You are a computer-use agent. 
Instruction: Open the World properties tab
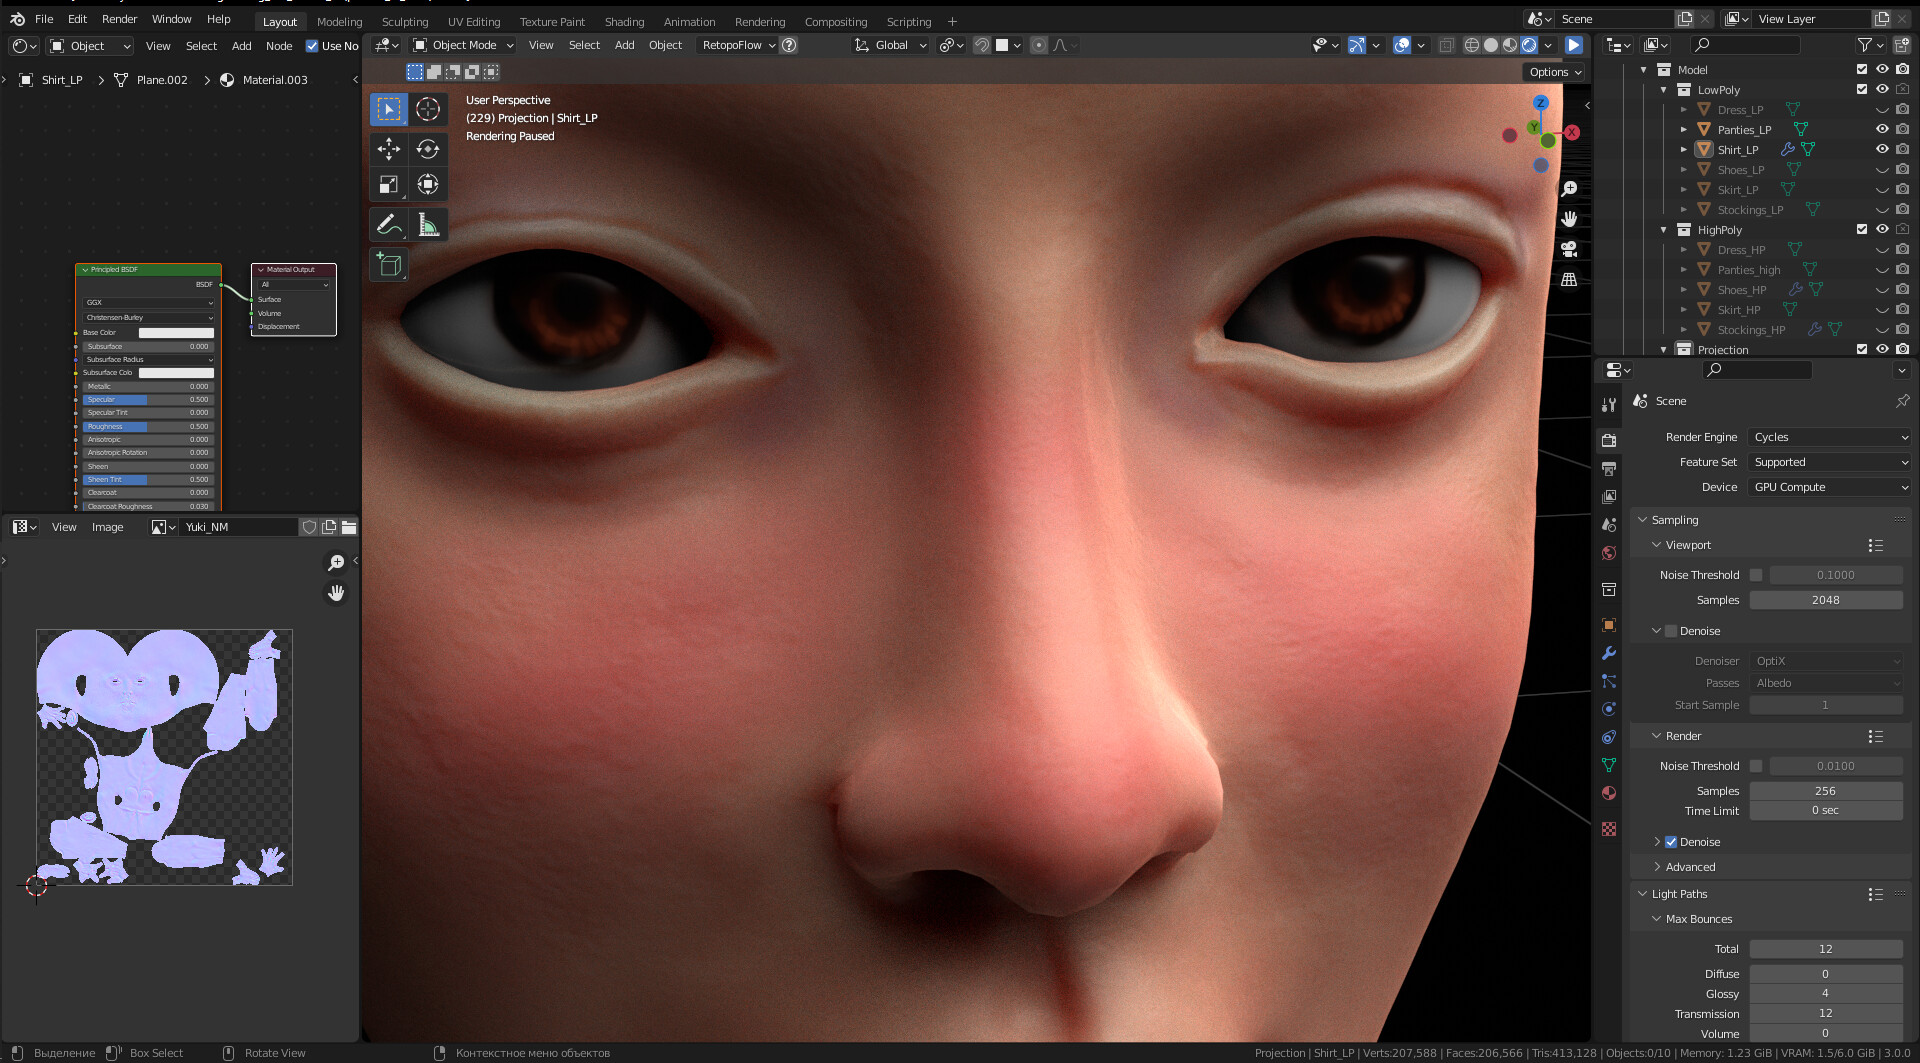pyautogui.click(x=1609, y=553)
